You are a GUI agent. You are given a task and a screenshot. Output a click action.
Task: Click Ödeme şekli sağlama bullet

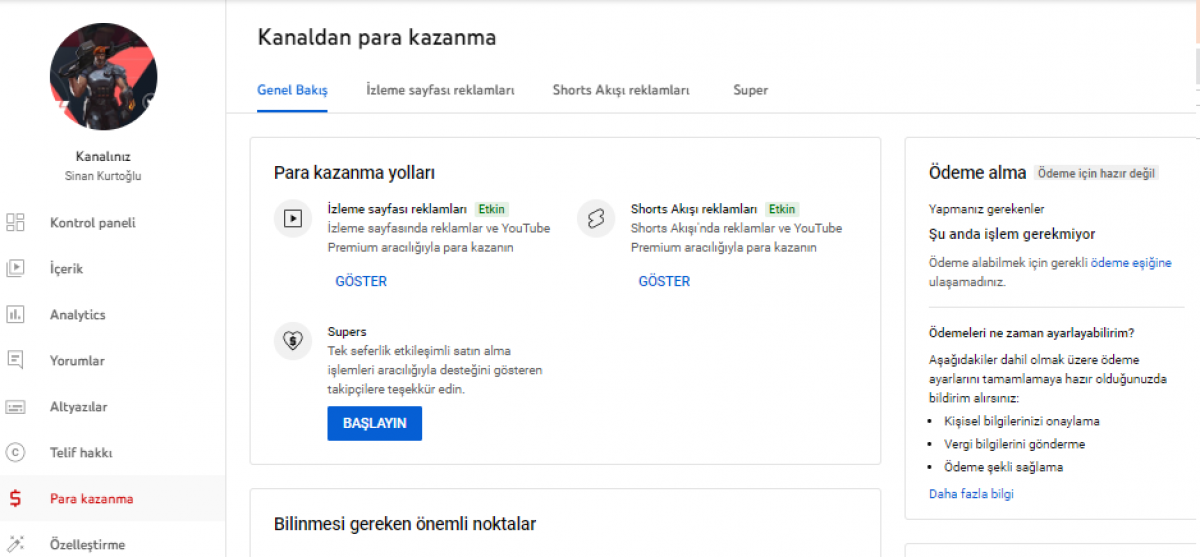[1003, 467]
